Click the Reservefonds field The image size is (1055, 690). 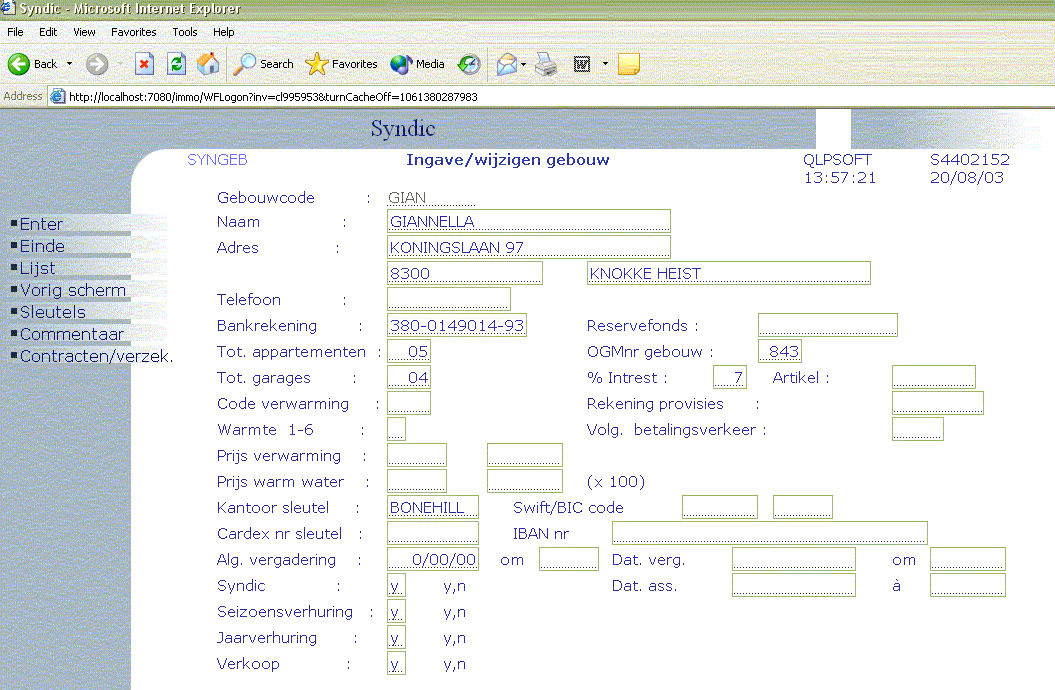[828, 325]
